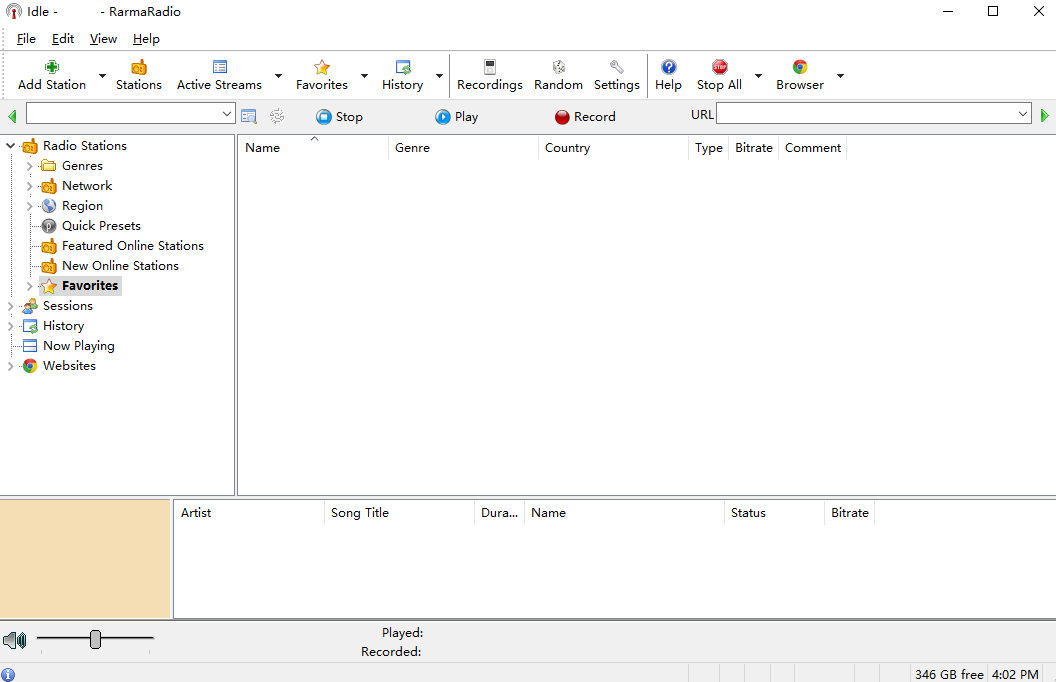Click the Stop All toolbar button
This screenshot has height=682, width=1056.
(719, 75)
